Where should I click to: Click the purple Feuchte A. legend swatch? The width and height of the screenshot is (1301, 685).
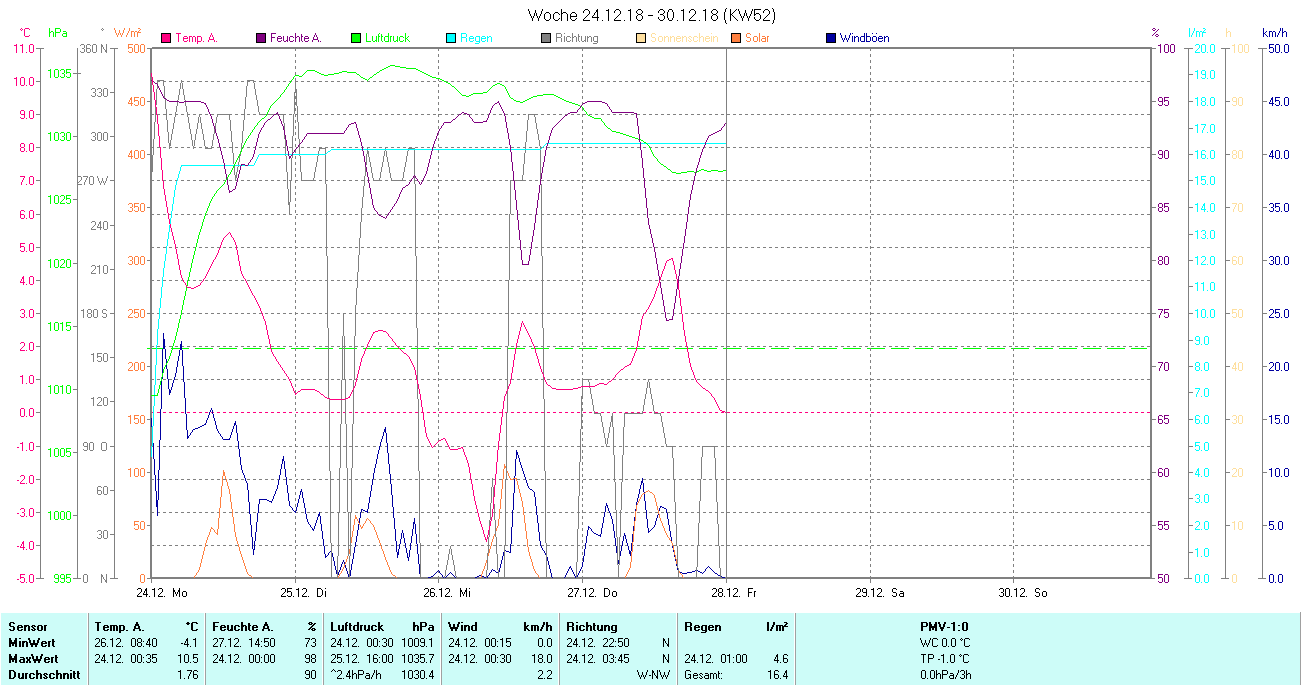click(x=261, y=38)
